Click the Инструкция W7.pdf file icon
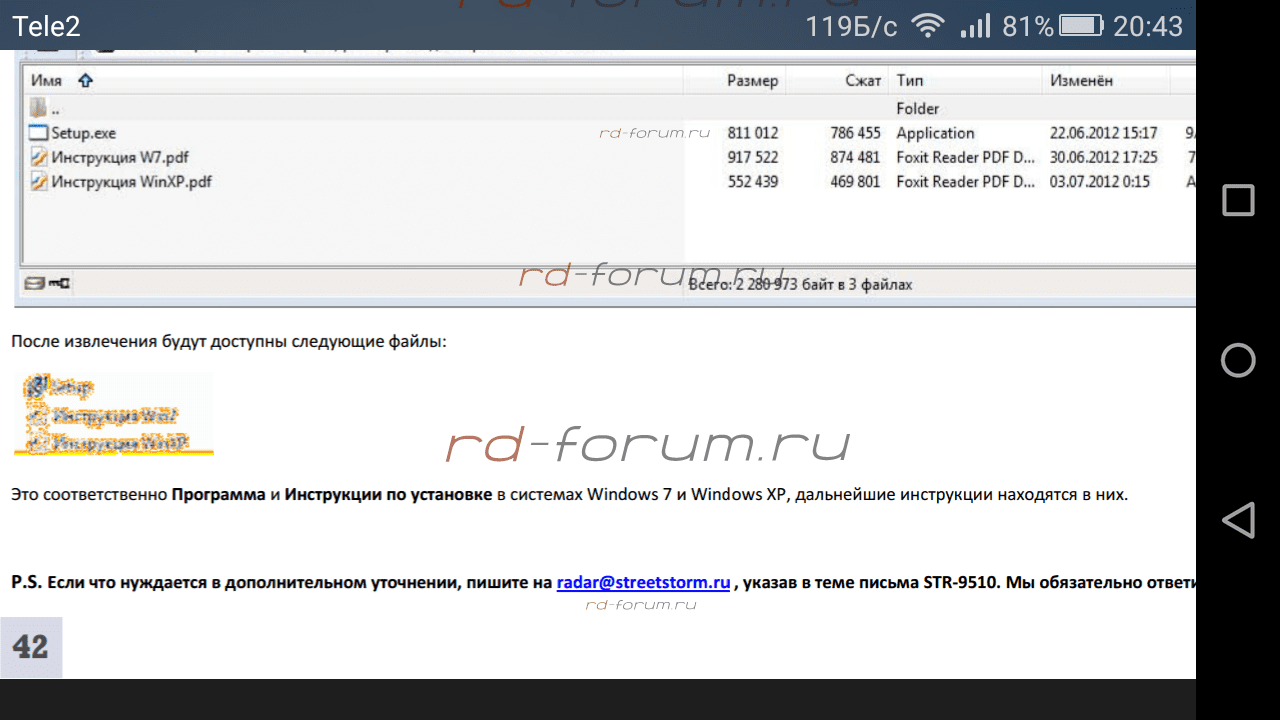The height and width of the screenshot is (720, 1280). click(39, 157)
